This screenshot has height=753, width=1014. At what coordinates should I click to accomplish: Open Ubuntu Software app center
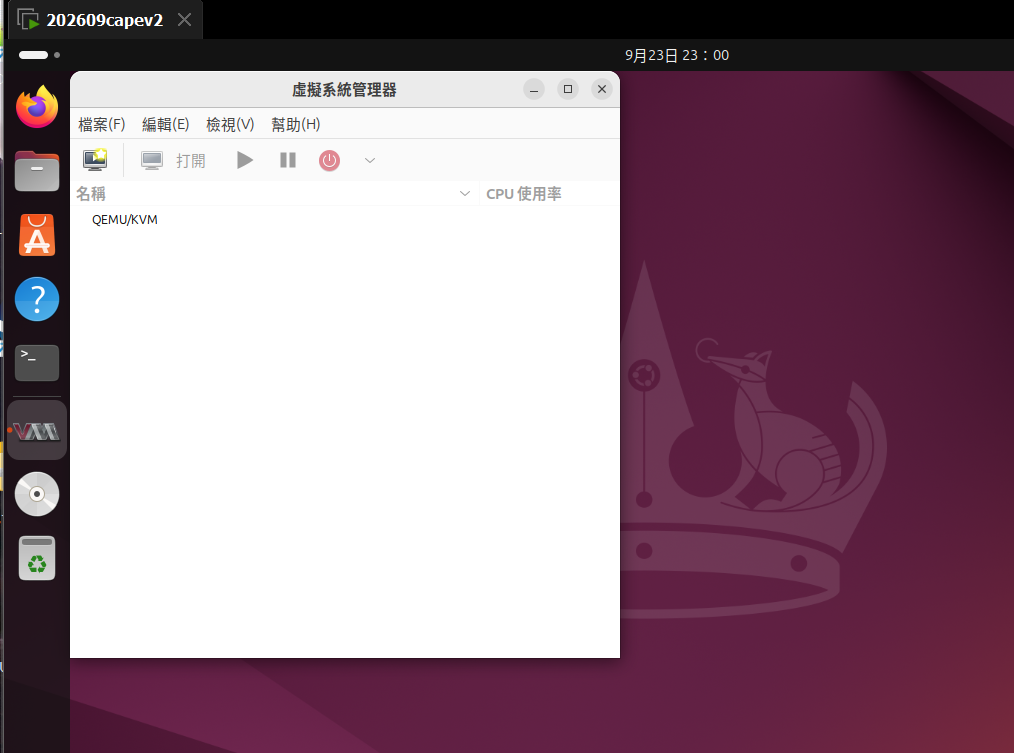point(37,235)
